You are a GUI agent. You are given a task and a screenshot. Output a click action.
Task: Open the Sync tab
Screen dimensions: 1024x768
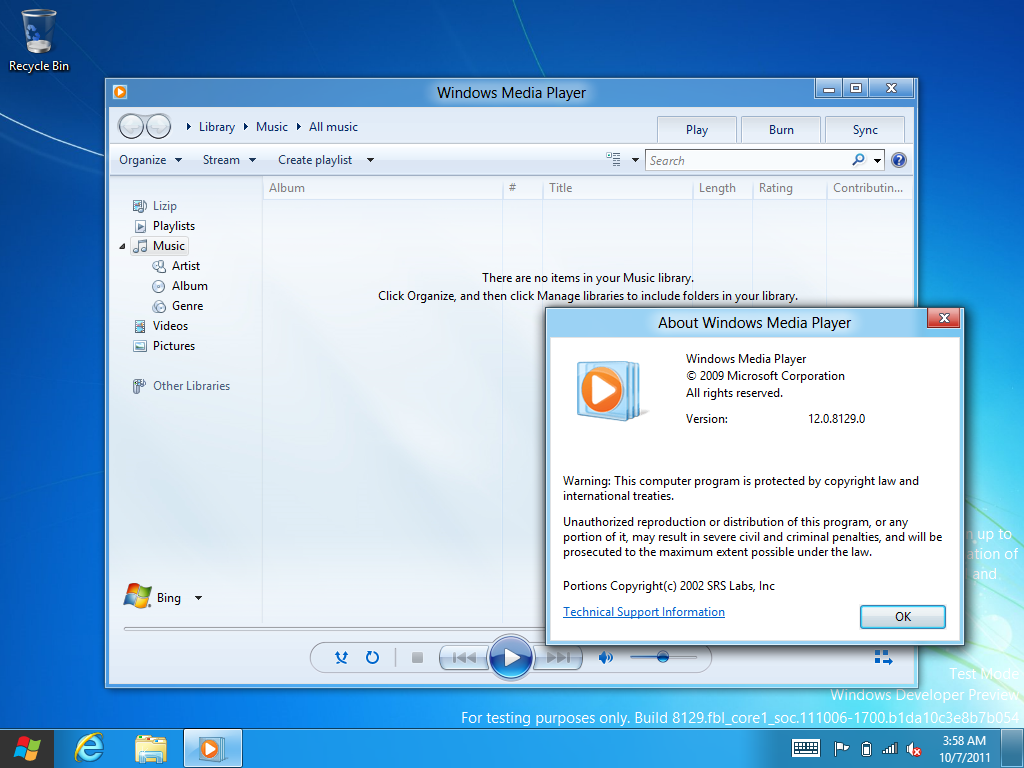(x=865, y=130)
